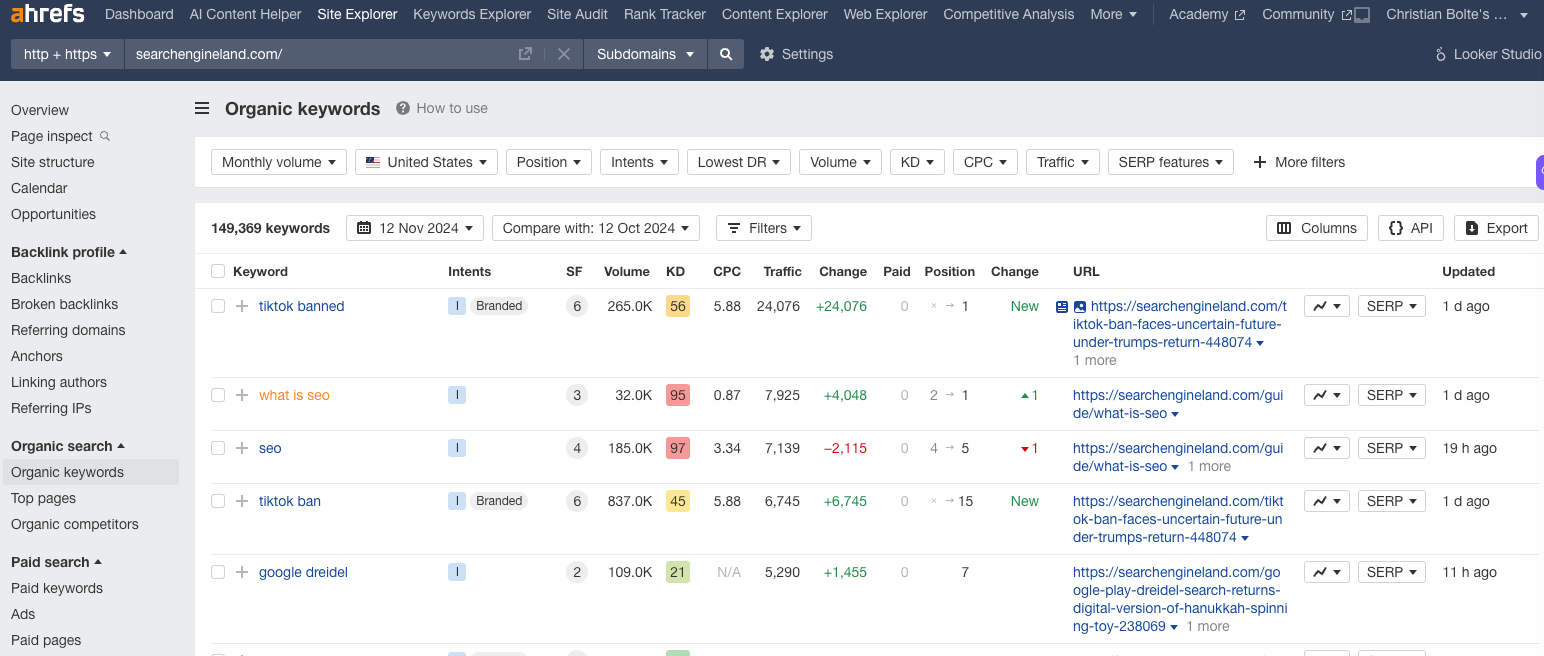Click SERP feature icon in tiktok banned URL

[x=1062, y=307]
